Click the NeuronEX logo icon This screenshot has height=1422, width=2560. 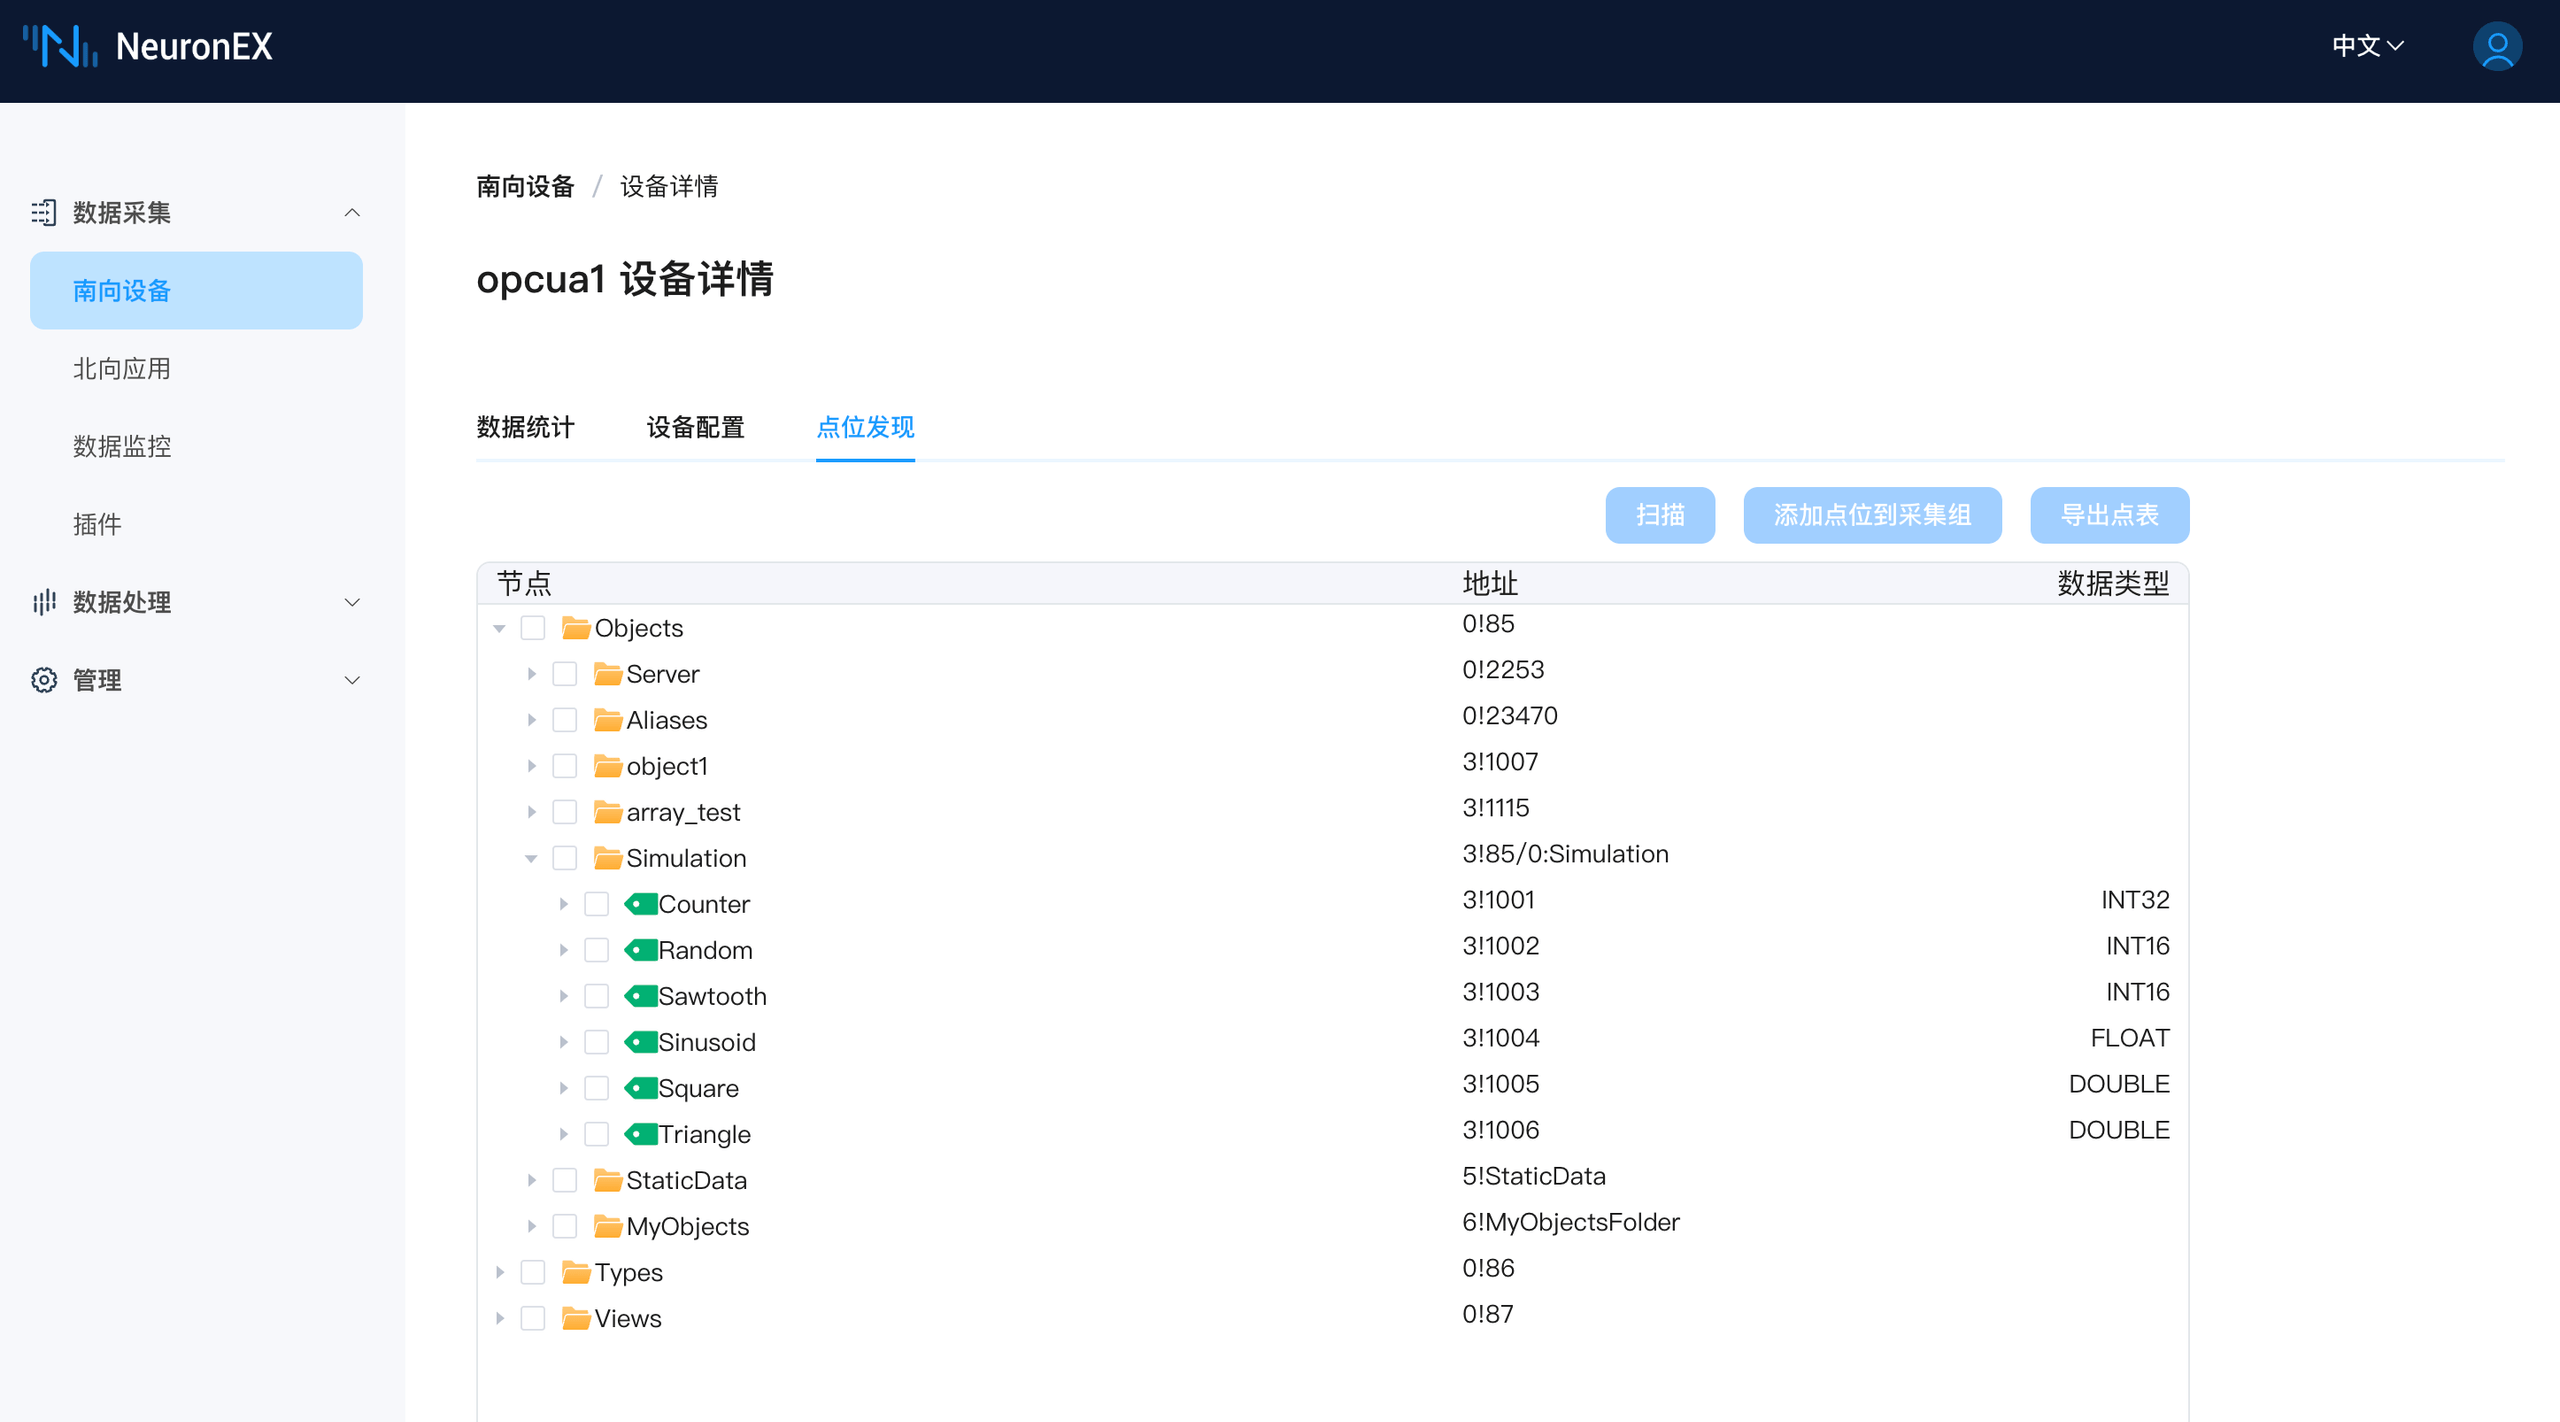point(59,45)
